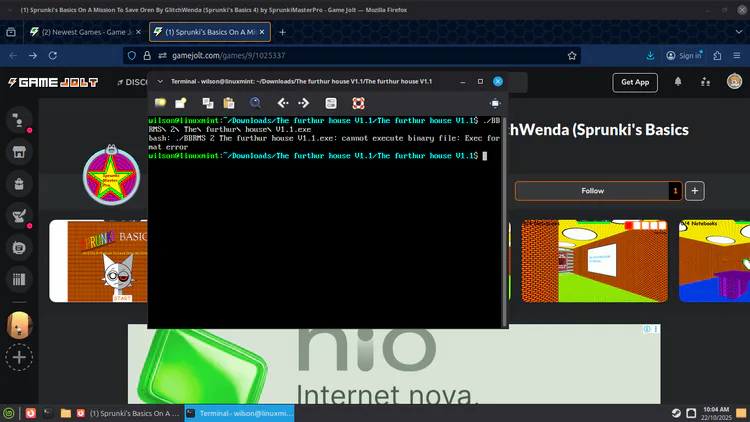
Task: Bookmark this page with star icon
Action: pyautogui.click(x=572, y=56)
